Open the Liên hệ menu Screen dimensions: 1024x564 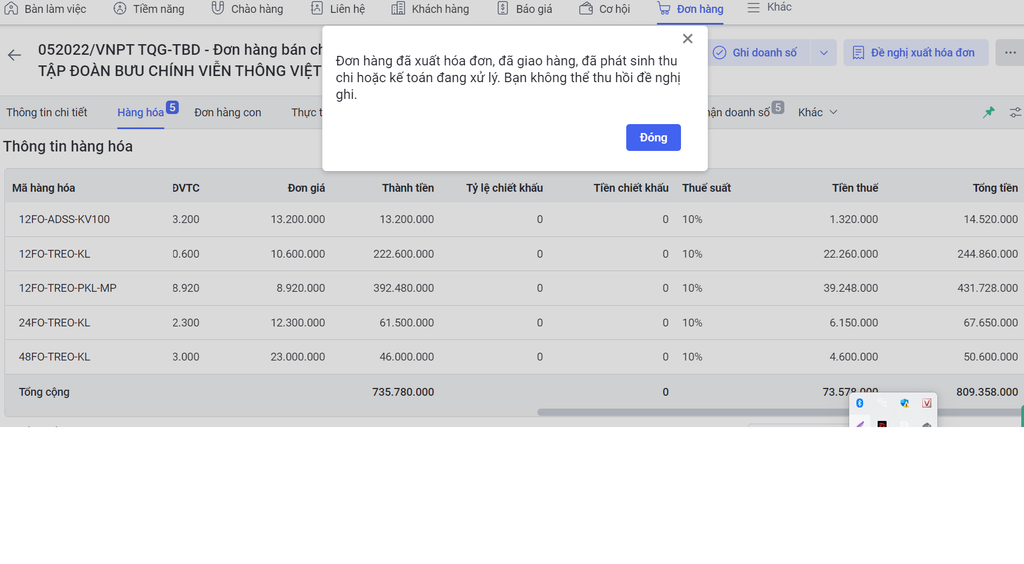(338, 9)
